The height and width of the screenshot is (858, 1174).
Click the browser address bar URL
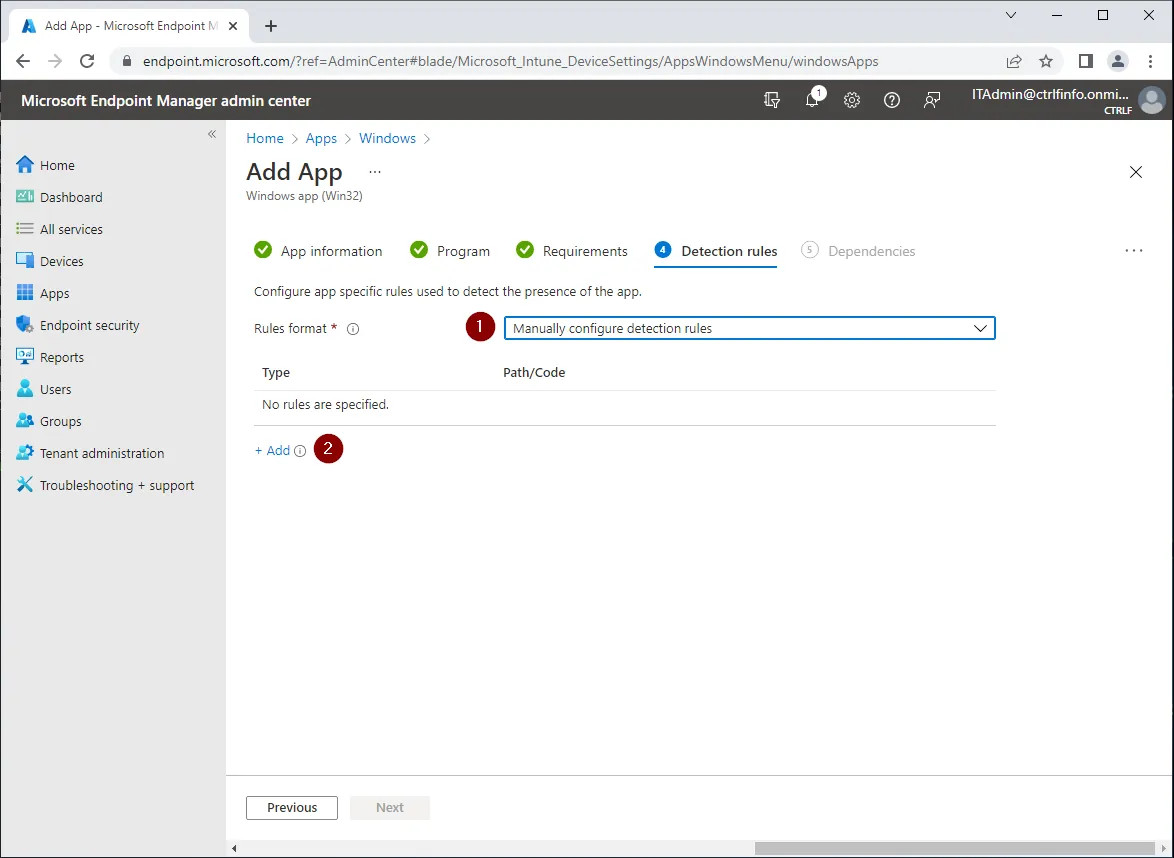coord(511,61)
